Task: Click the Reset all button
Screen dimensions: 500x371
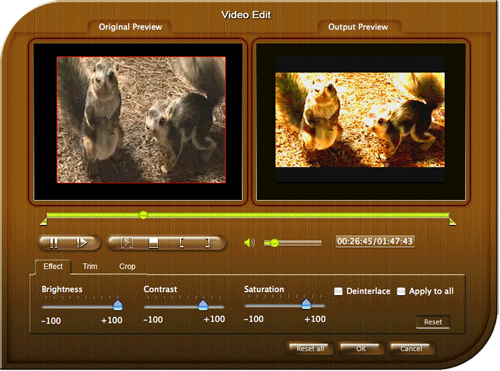Action: [x=310, y=349]
